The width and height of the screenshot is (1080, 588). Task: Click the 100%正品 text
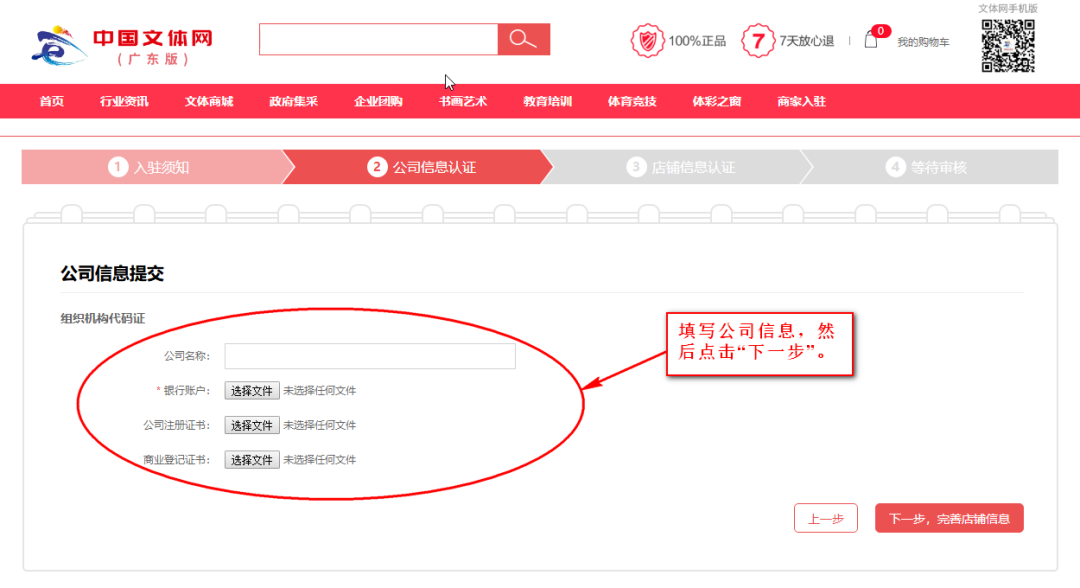click(x=697, y=41)
